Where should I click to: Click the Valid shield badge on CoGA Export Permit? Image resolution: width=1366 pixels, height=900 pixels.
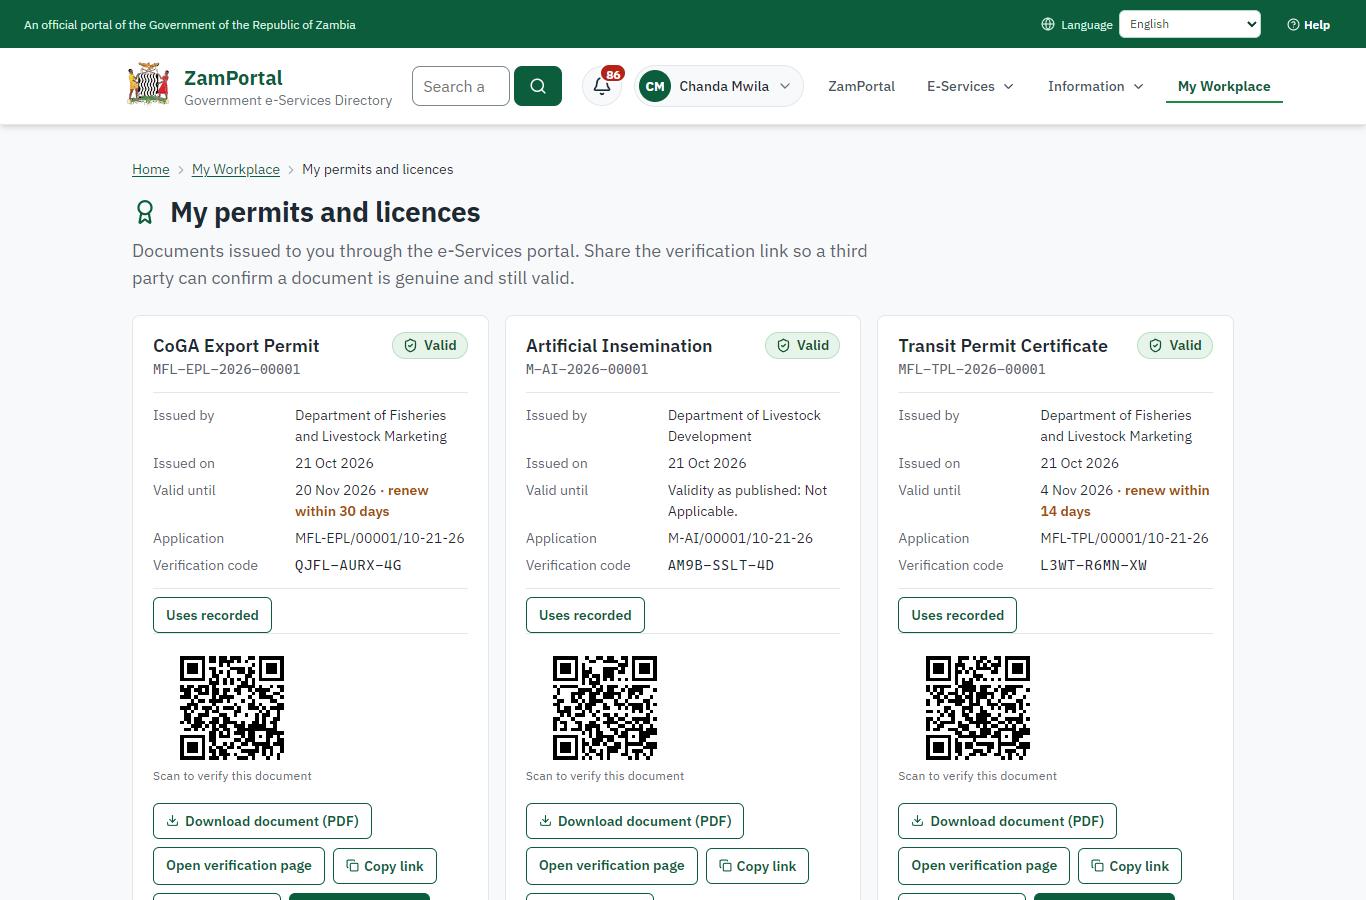(x=430, y=345)
